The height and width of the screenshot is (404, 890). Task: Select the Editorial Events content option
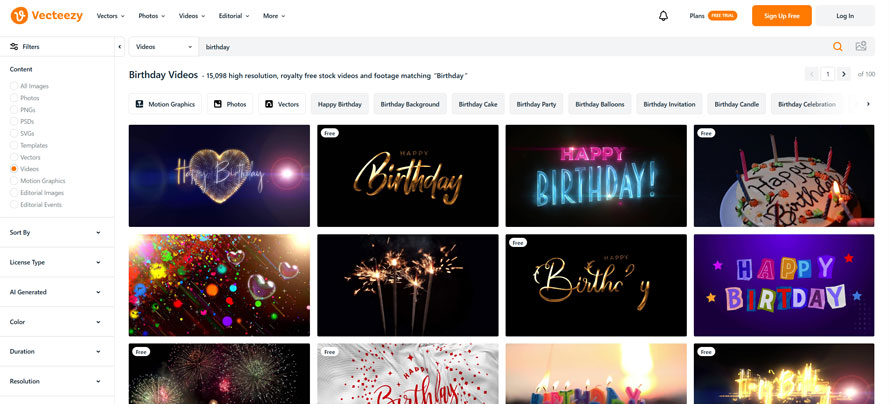[x=36, y=205]
